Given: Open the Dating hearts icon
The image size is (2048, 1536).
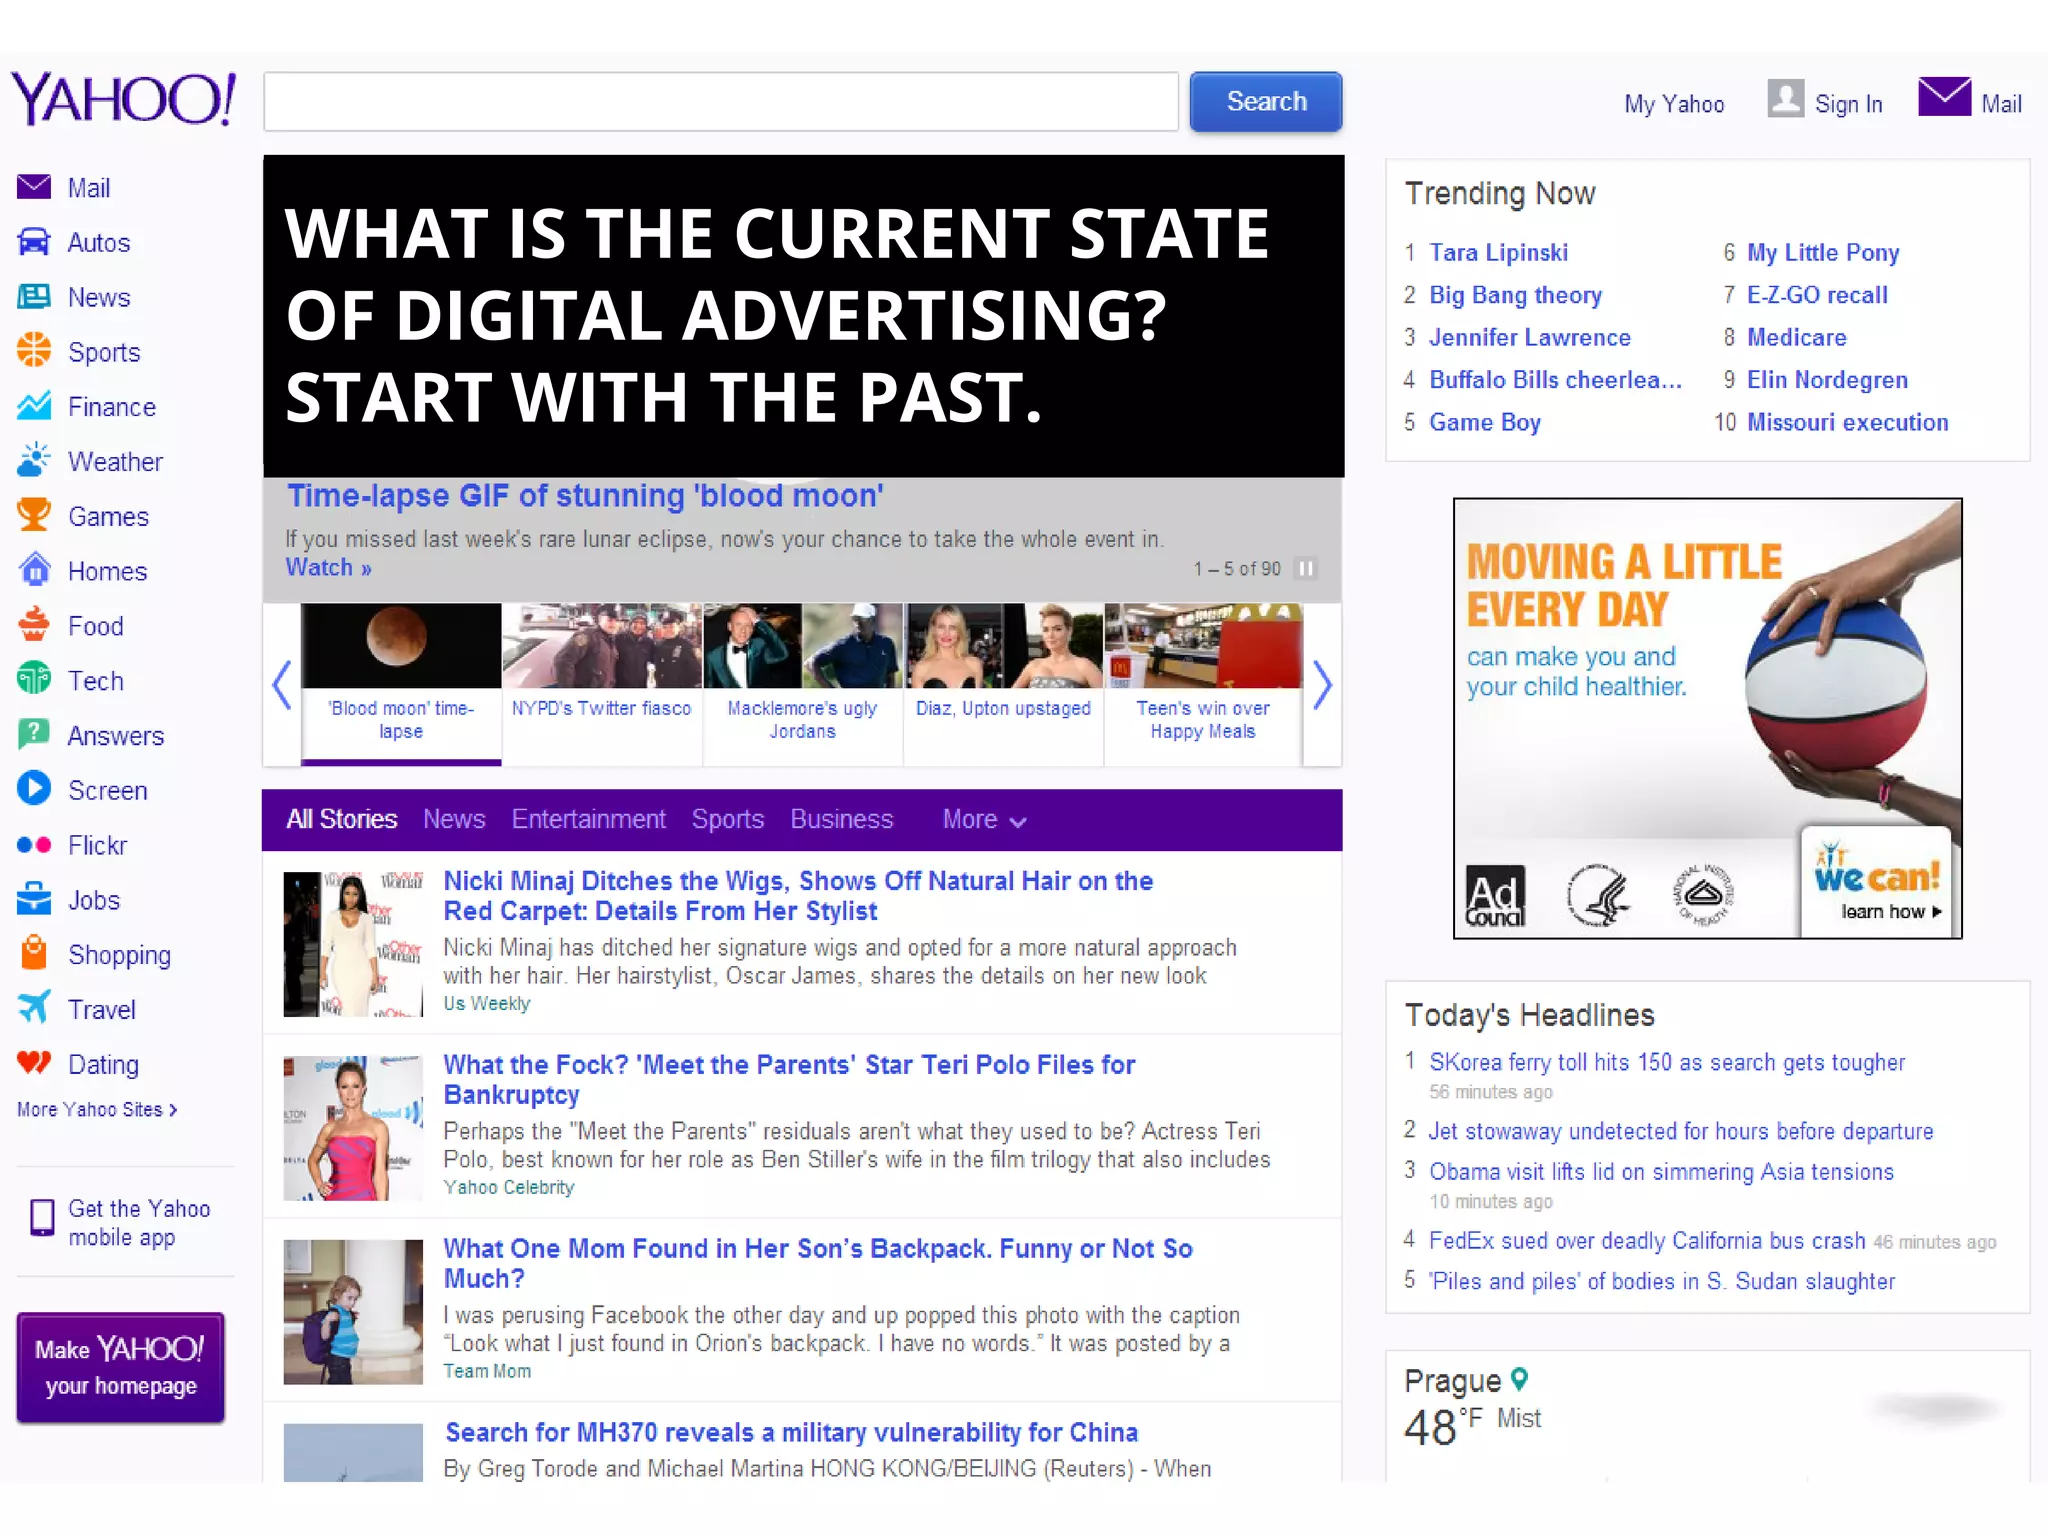Looking at the screenshot, I should (34, 1063).
